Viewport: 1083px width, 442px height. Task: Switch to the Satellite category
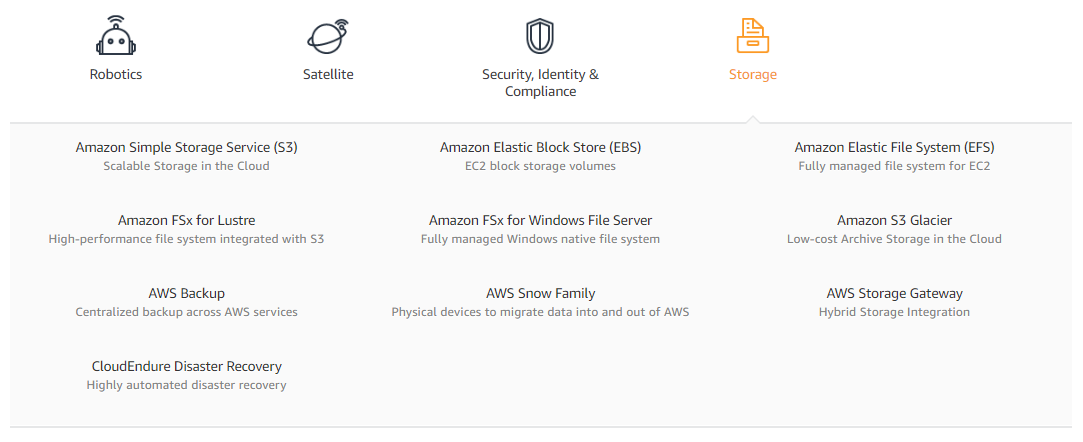[x=328, y=75]
